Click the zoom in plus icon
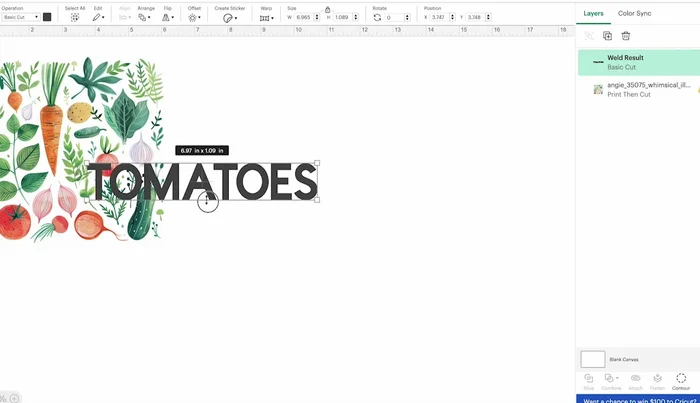The image size is (700, 403). pos(14,398)
